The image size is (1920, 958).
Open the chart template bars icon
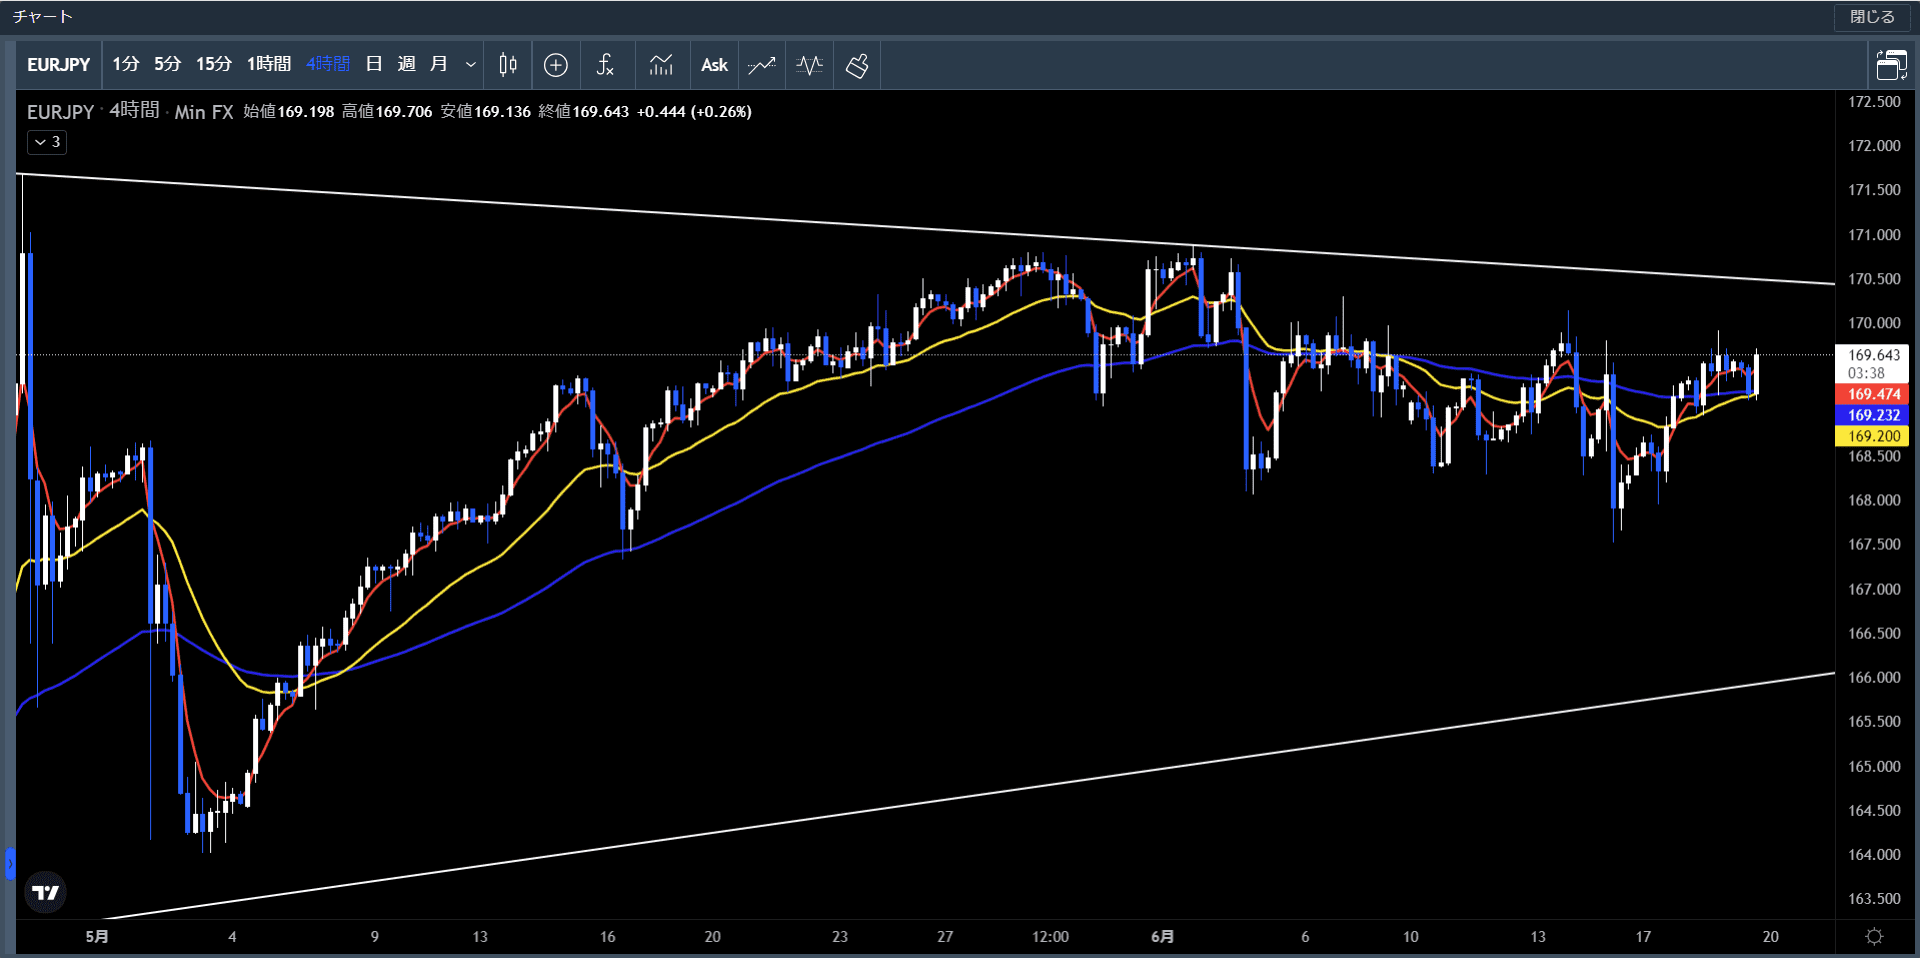[x=661, y=65]
